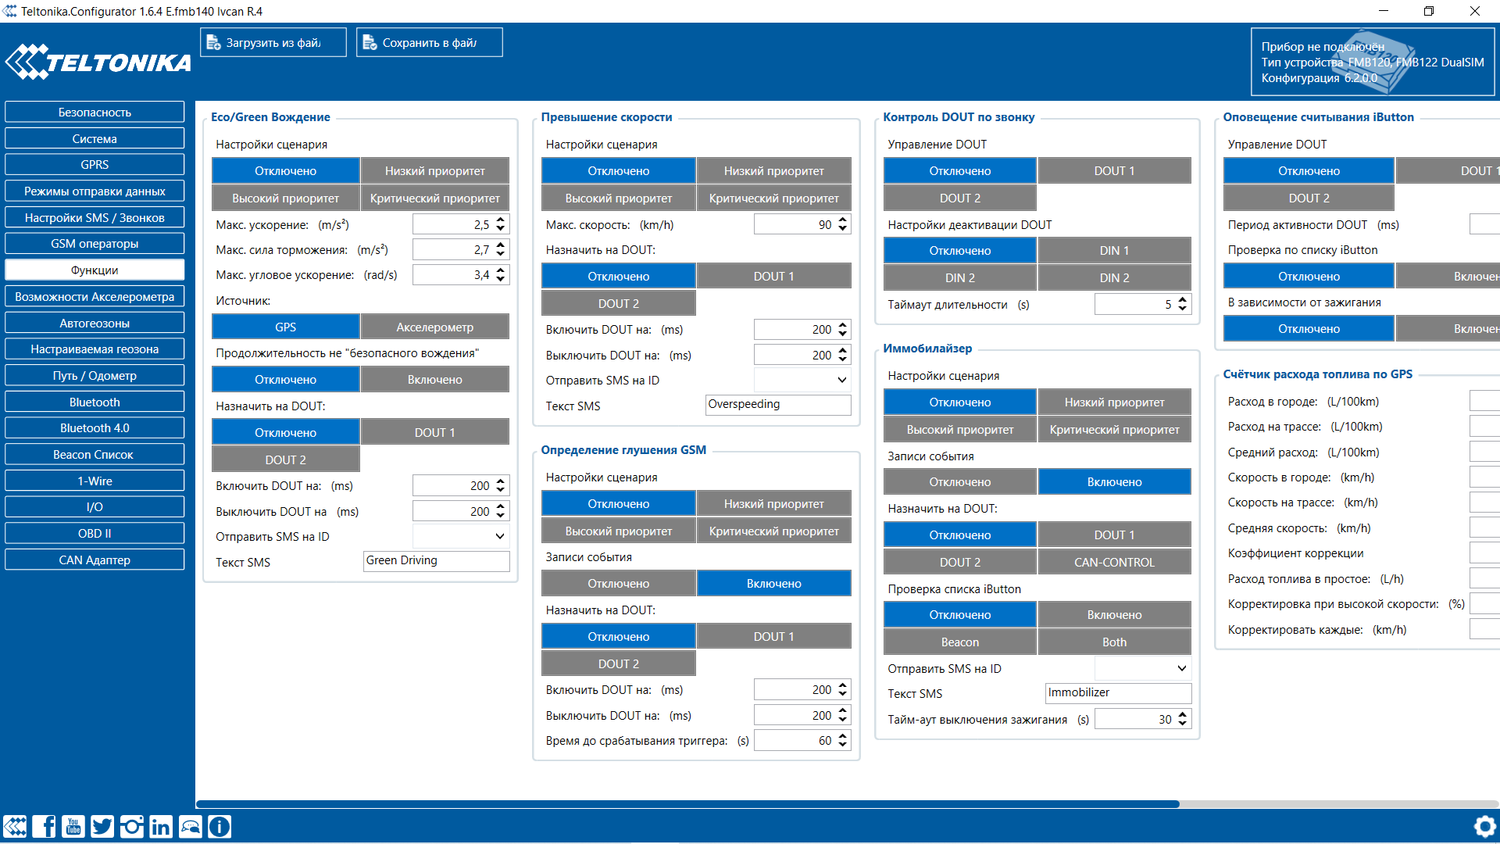Set Immobilizer scenario to 'Критический приоритет'
This screenshot has width=1500, height=844.
[1114, 429]
